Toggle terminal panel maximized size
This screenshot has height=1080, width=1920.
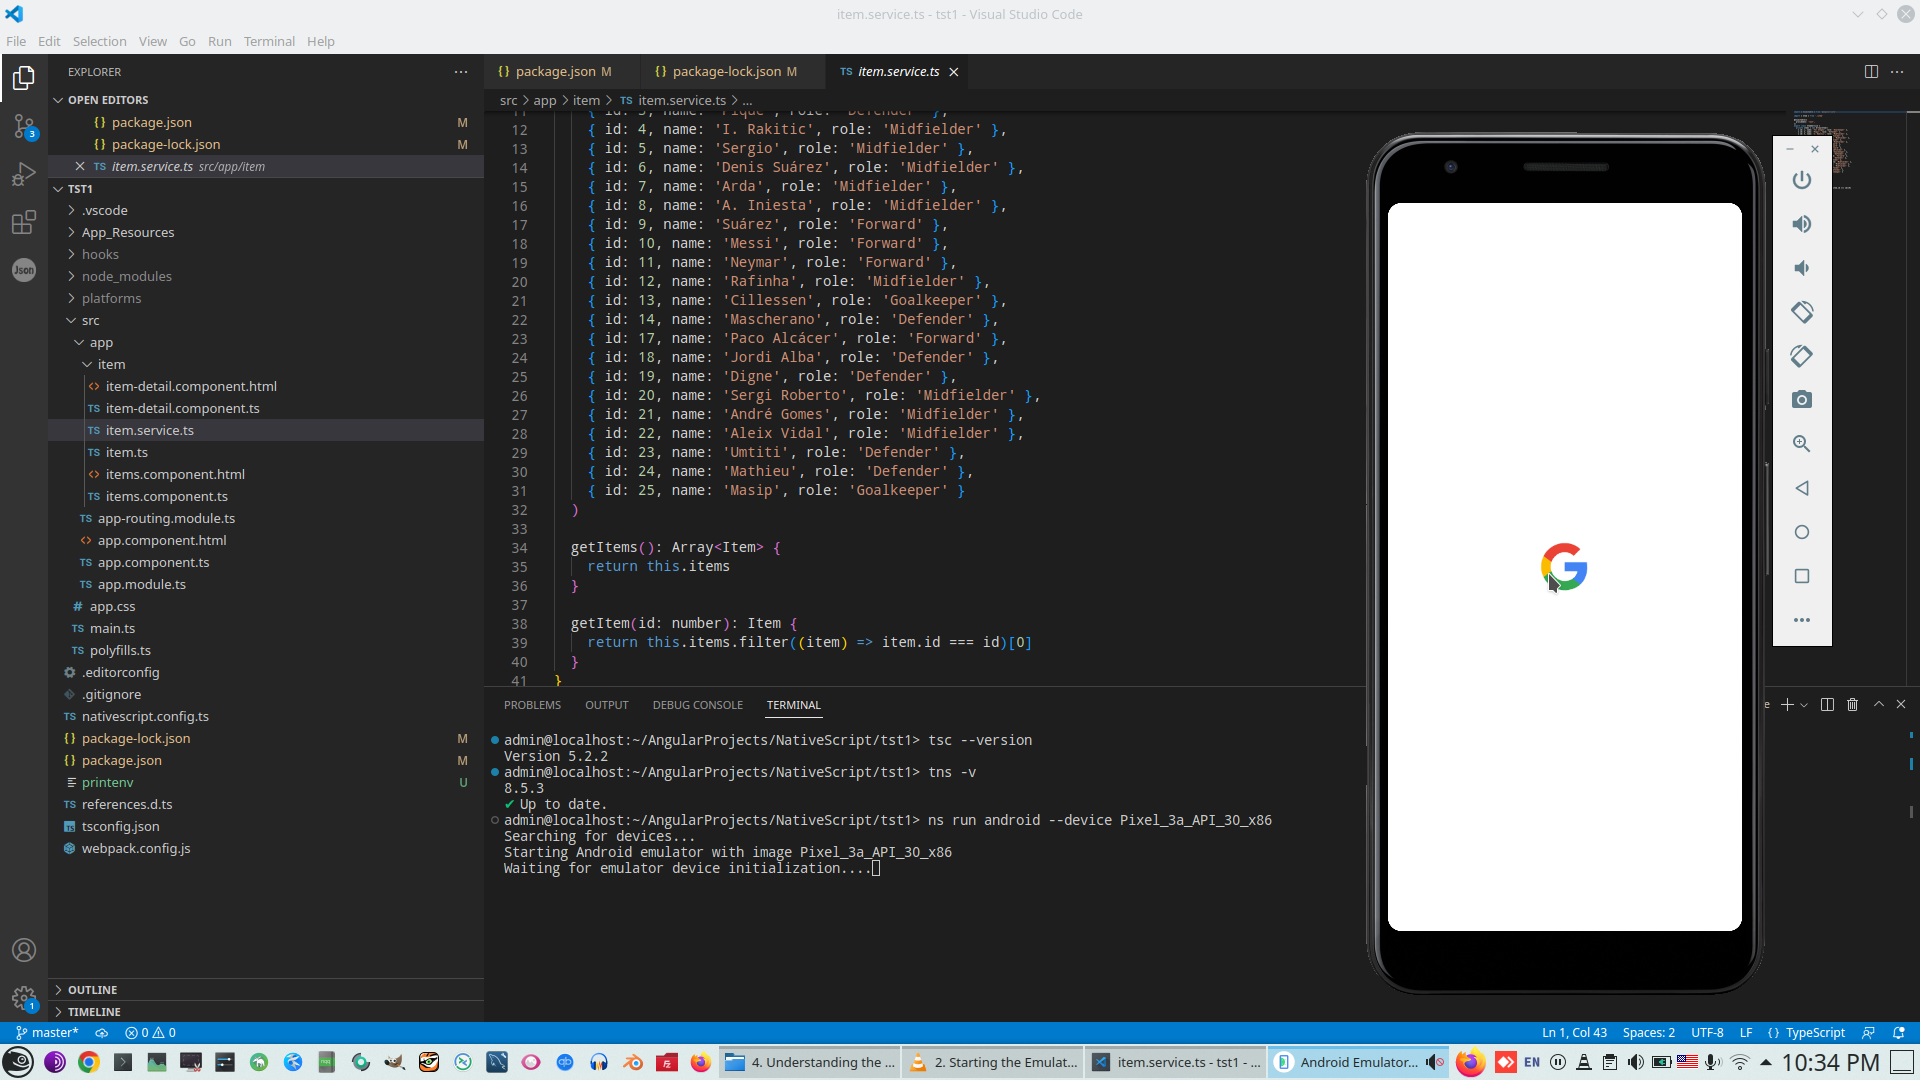1878,705
